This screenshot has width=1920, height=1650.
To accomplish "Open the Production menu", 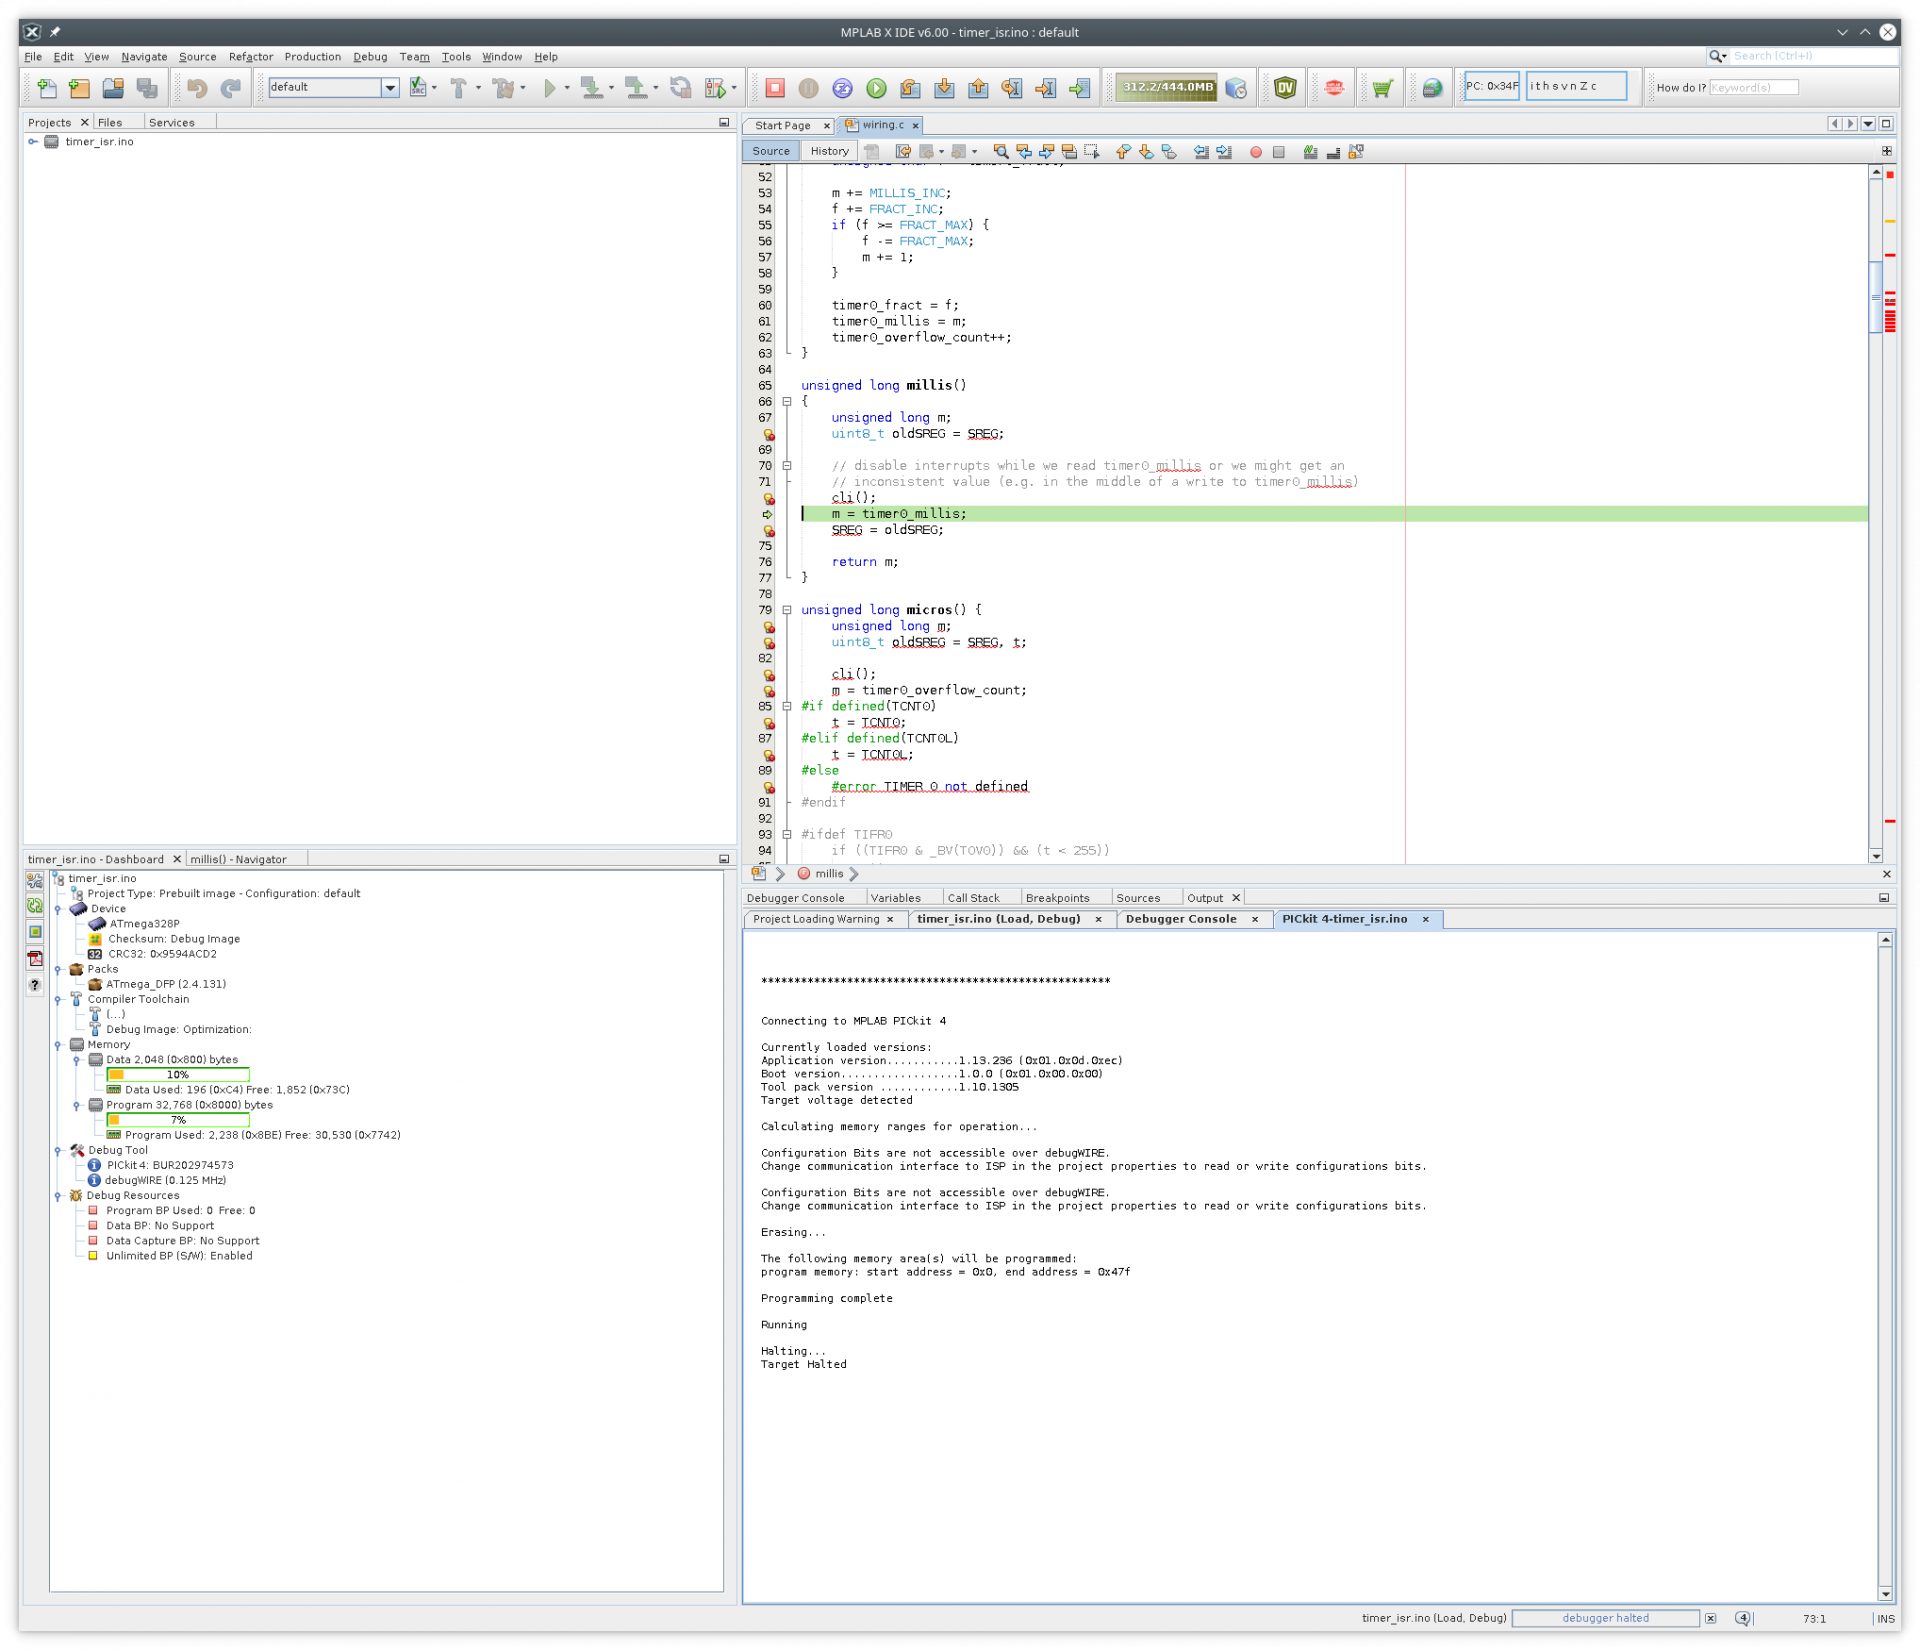I will pos(312,57).
